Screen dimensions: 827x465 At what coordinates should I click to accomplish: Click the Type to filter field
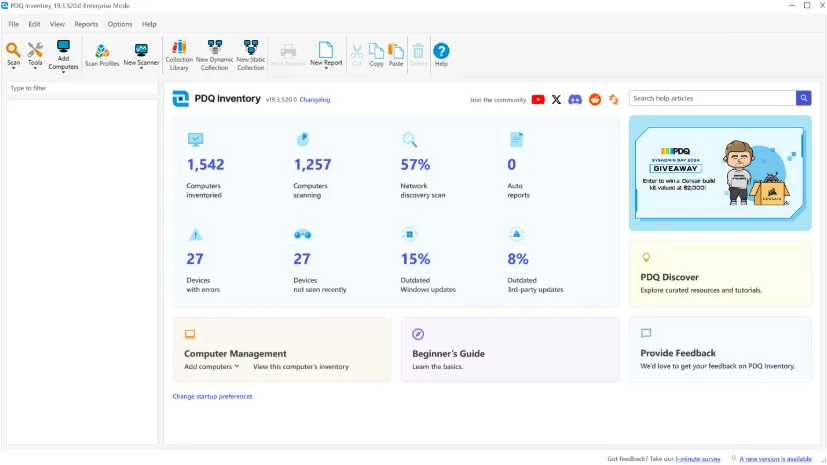click(x=82, y=88)
